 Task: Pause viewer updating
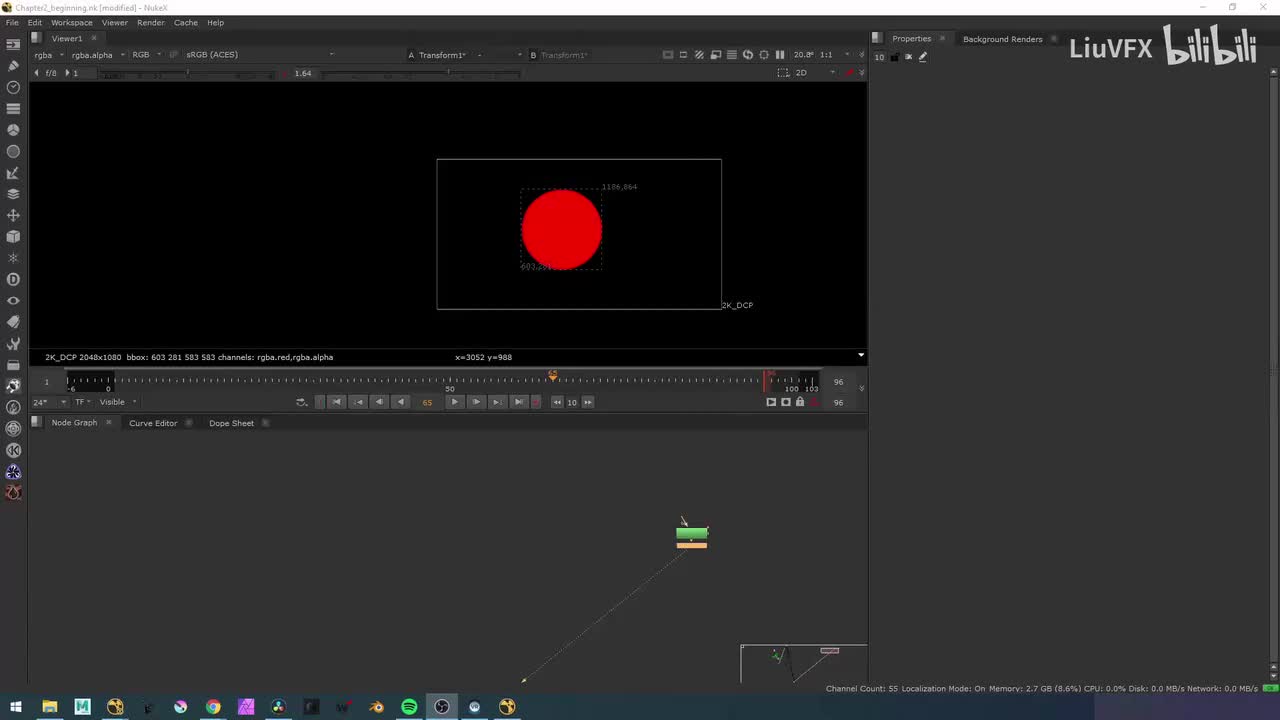pyautogui.click(x=780, y=55)
